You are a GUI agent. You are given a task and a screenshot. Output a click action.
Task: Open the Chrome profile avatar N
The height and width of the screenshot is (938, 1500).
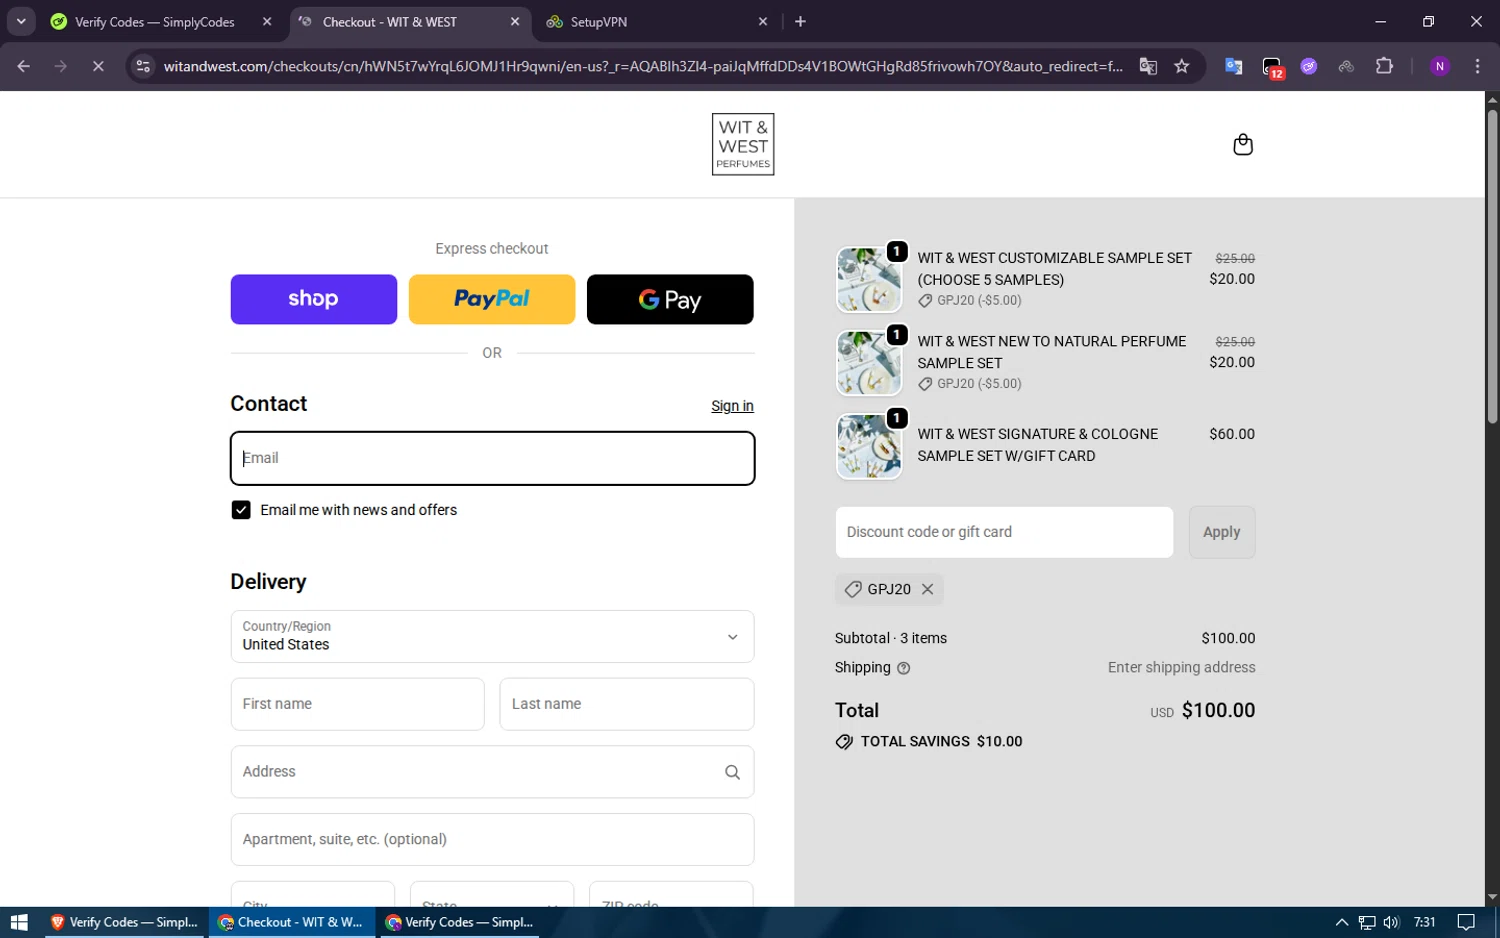(1440, 66)
